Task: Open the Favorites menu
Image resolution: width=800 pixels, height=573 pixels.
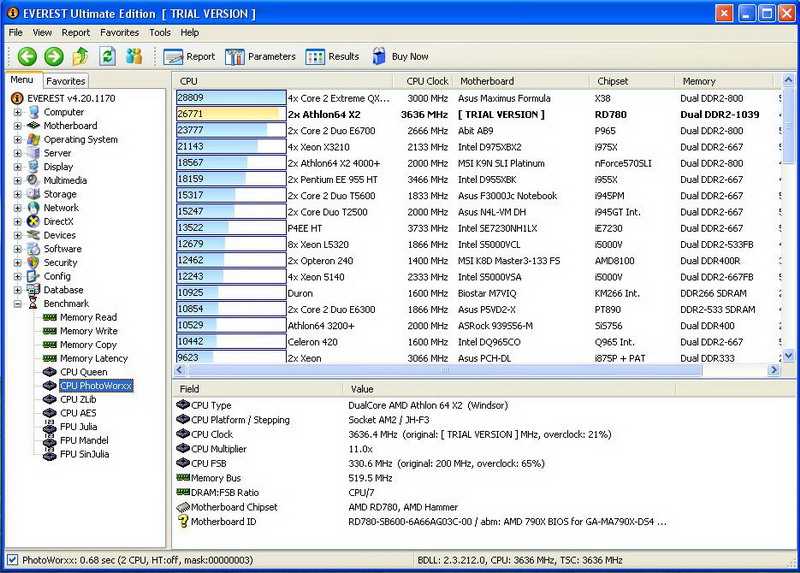Action: pyautogui.click(x=119, y=33)
